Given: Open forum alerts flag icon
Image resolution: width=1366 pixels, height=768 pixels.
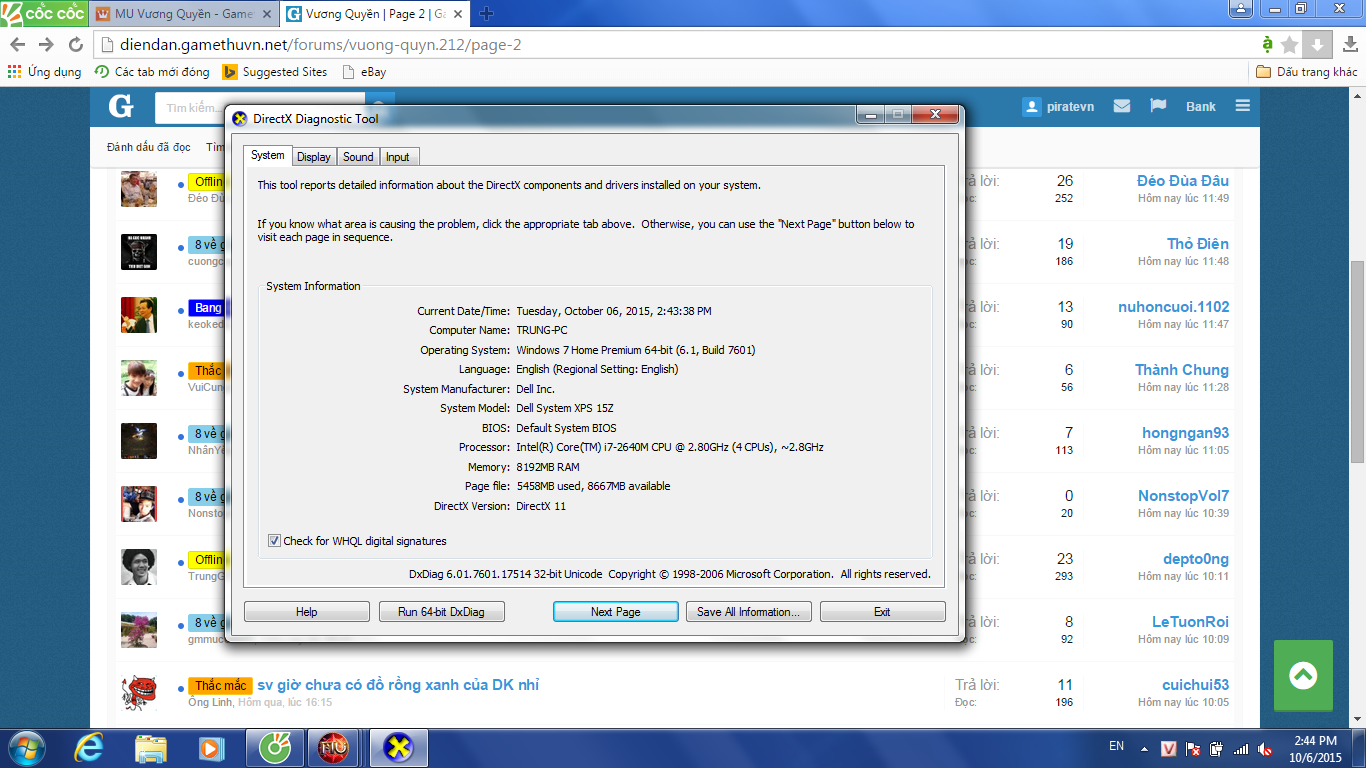Looking at the screenshot, I should tap(1159, 106).
